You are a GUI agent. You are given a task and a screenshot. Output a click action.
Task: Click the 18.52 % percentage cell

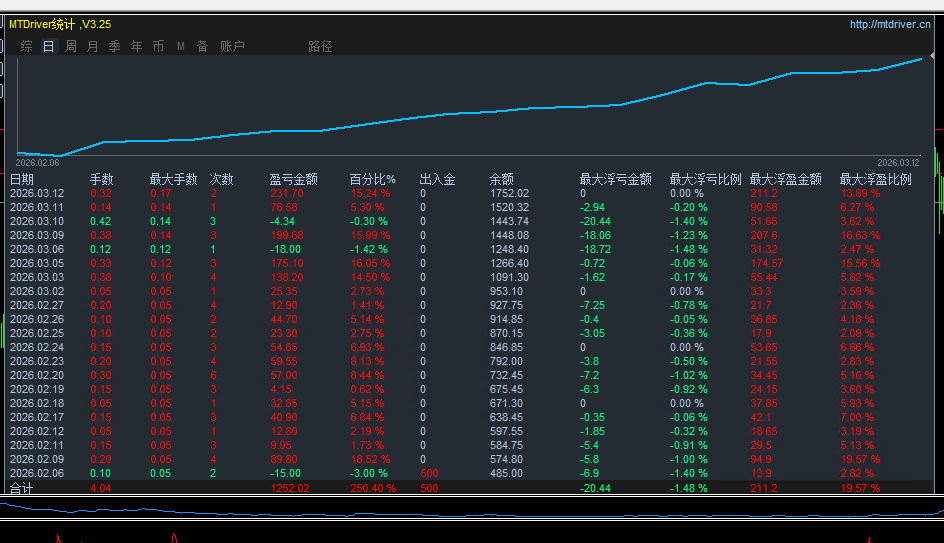pos(370,459)
